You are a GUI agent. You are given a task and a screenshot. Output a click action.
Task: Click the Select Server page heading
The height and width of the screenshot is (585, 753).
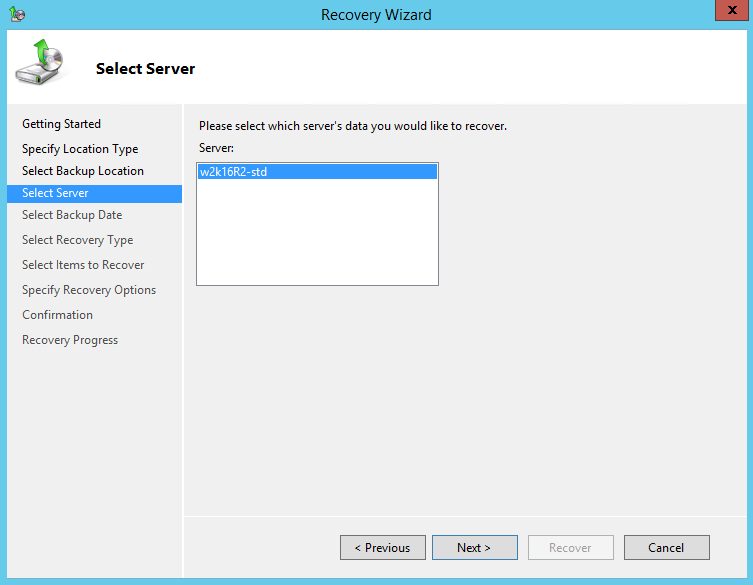click(x=146, y=69)
